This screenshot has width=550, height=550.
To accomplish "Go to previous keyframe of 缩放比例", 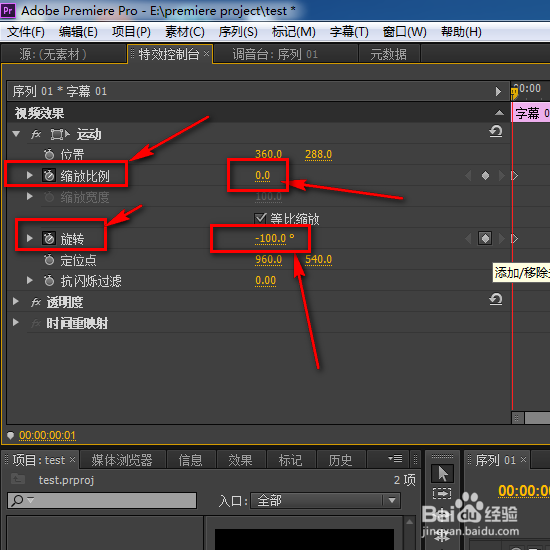I will tap(468, 175).
